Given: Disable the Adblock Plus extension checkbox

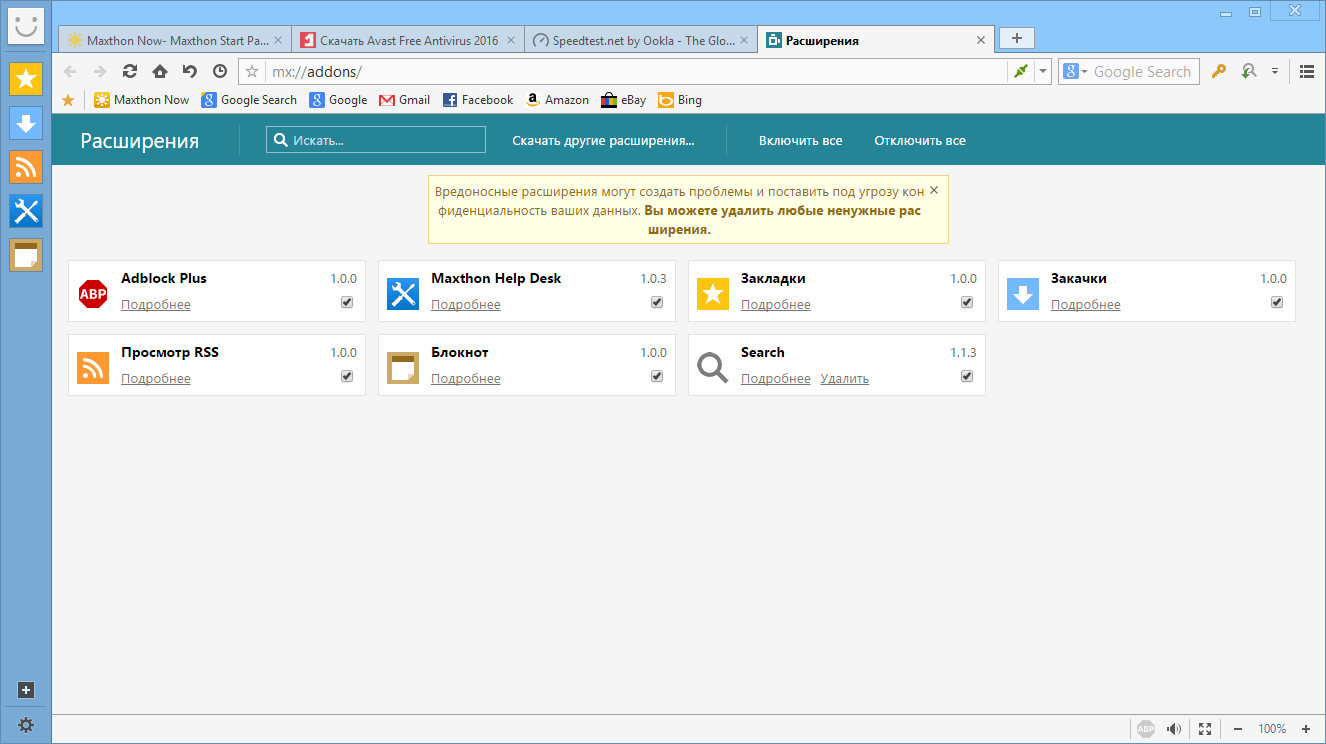Looking at the screenshot, I should pyautogui.click(x=347, y=302).
